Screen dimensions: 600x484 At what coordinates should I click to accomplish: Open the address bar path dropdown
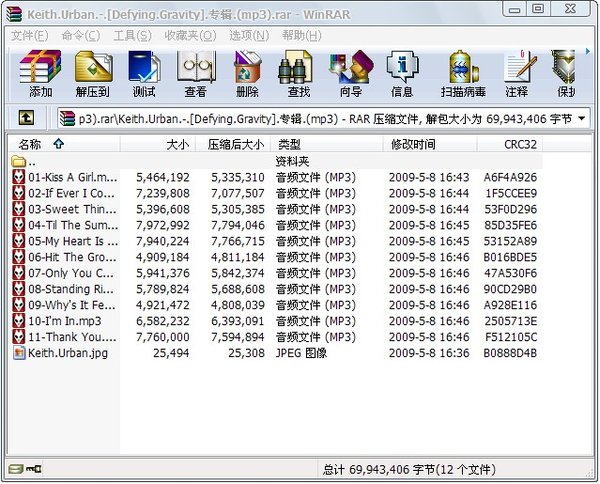tap(582, 119)
